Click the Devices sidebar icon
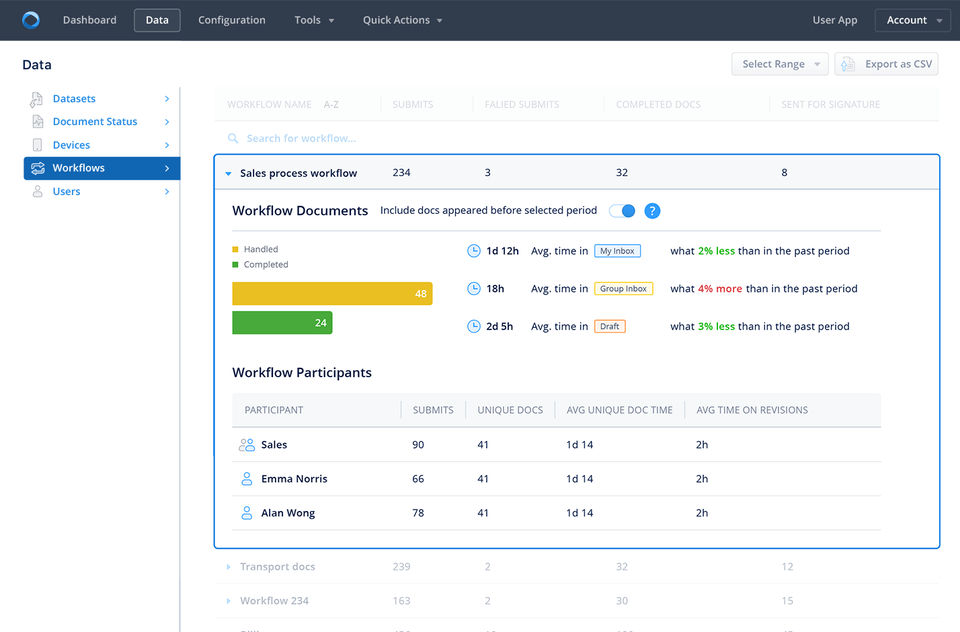This screenshot has width=960, height=632. pyautogui.click(x=37, y=145)
